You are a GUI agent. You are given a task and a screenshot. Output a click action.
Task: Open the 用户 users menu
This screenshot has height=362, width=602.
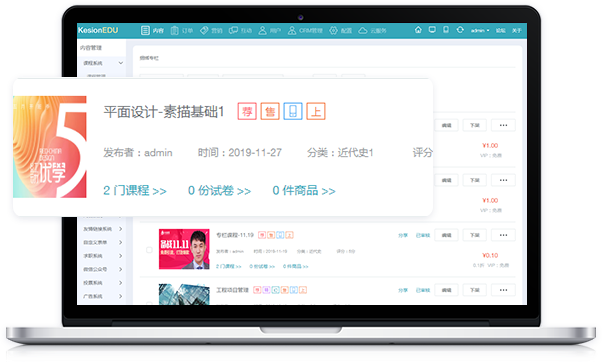[x=270, y=30]
